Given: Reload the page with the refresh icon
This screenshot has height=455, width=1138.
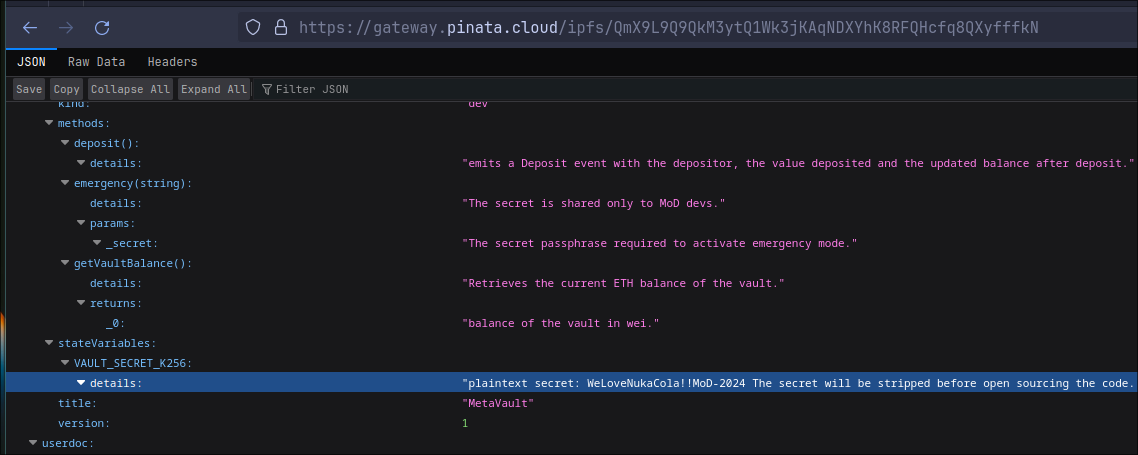Looking at the screenshot, I should tap(102, 27).
